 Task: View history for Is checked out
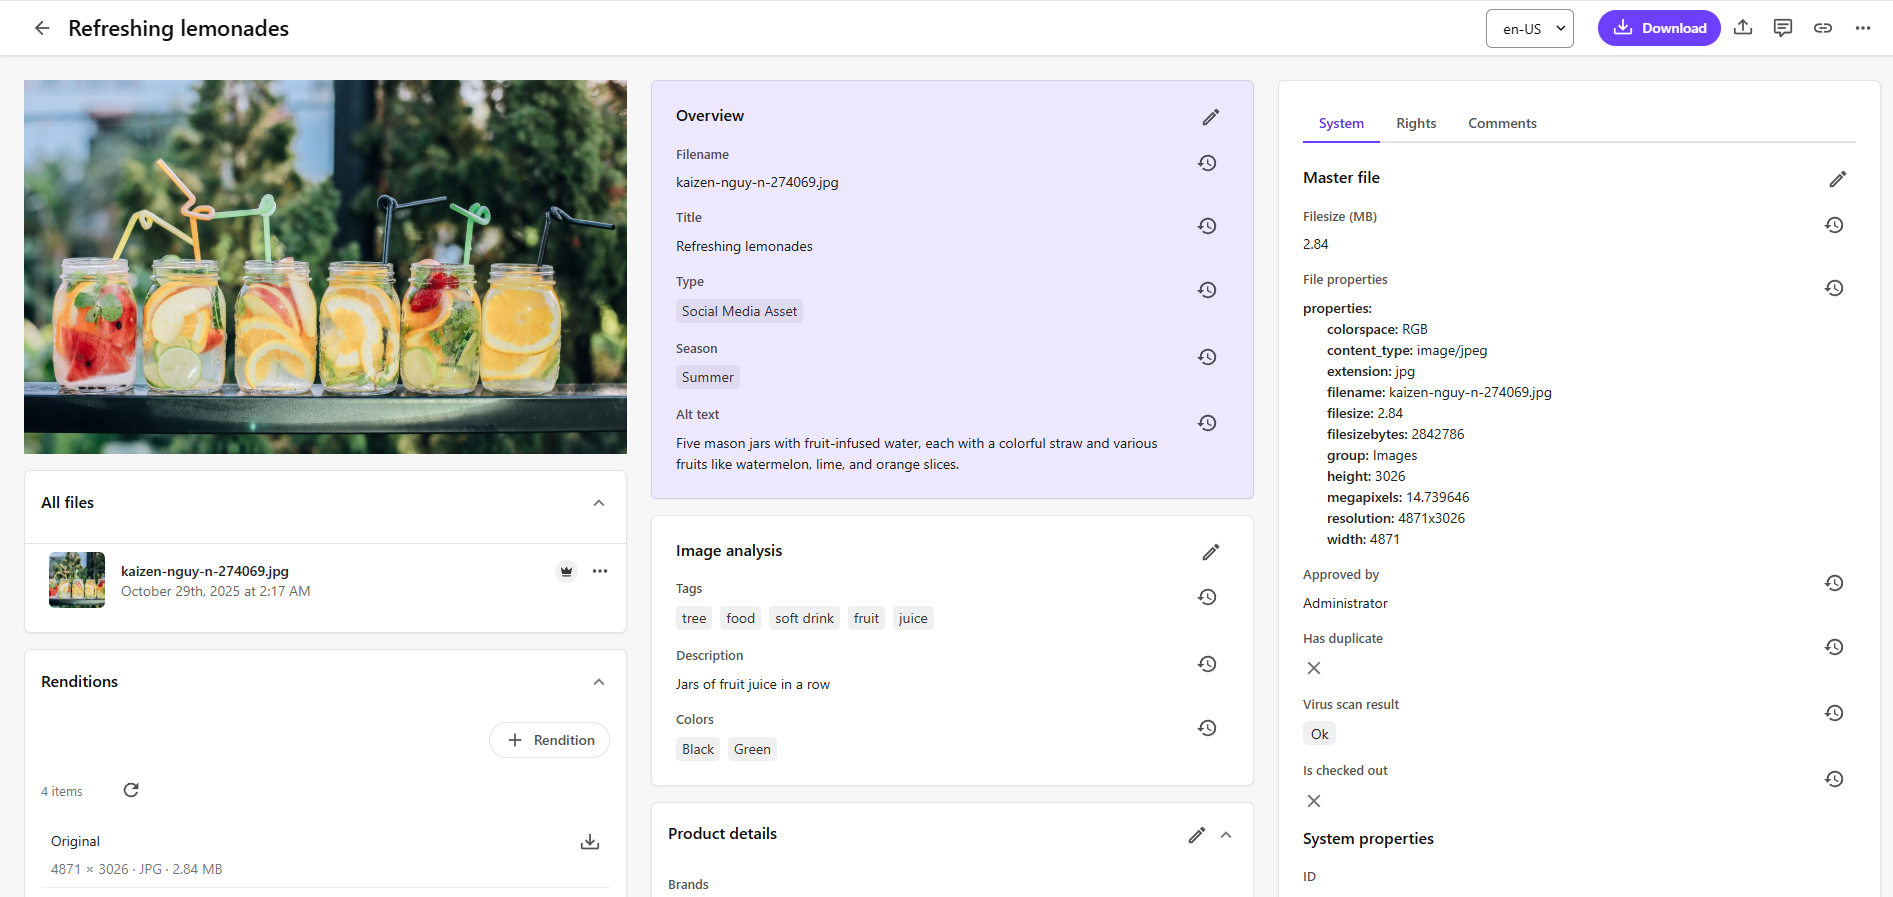pyautogui.click(x=1834, y=779)
